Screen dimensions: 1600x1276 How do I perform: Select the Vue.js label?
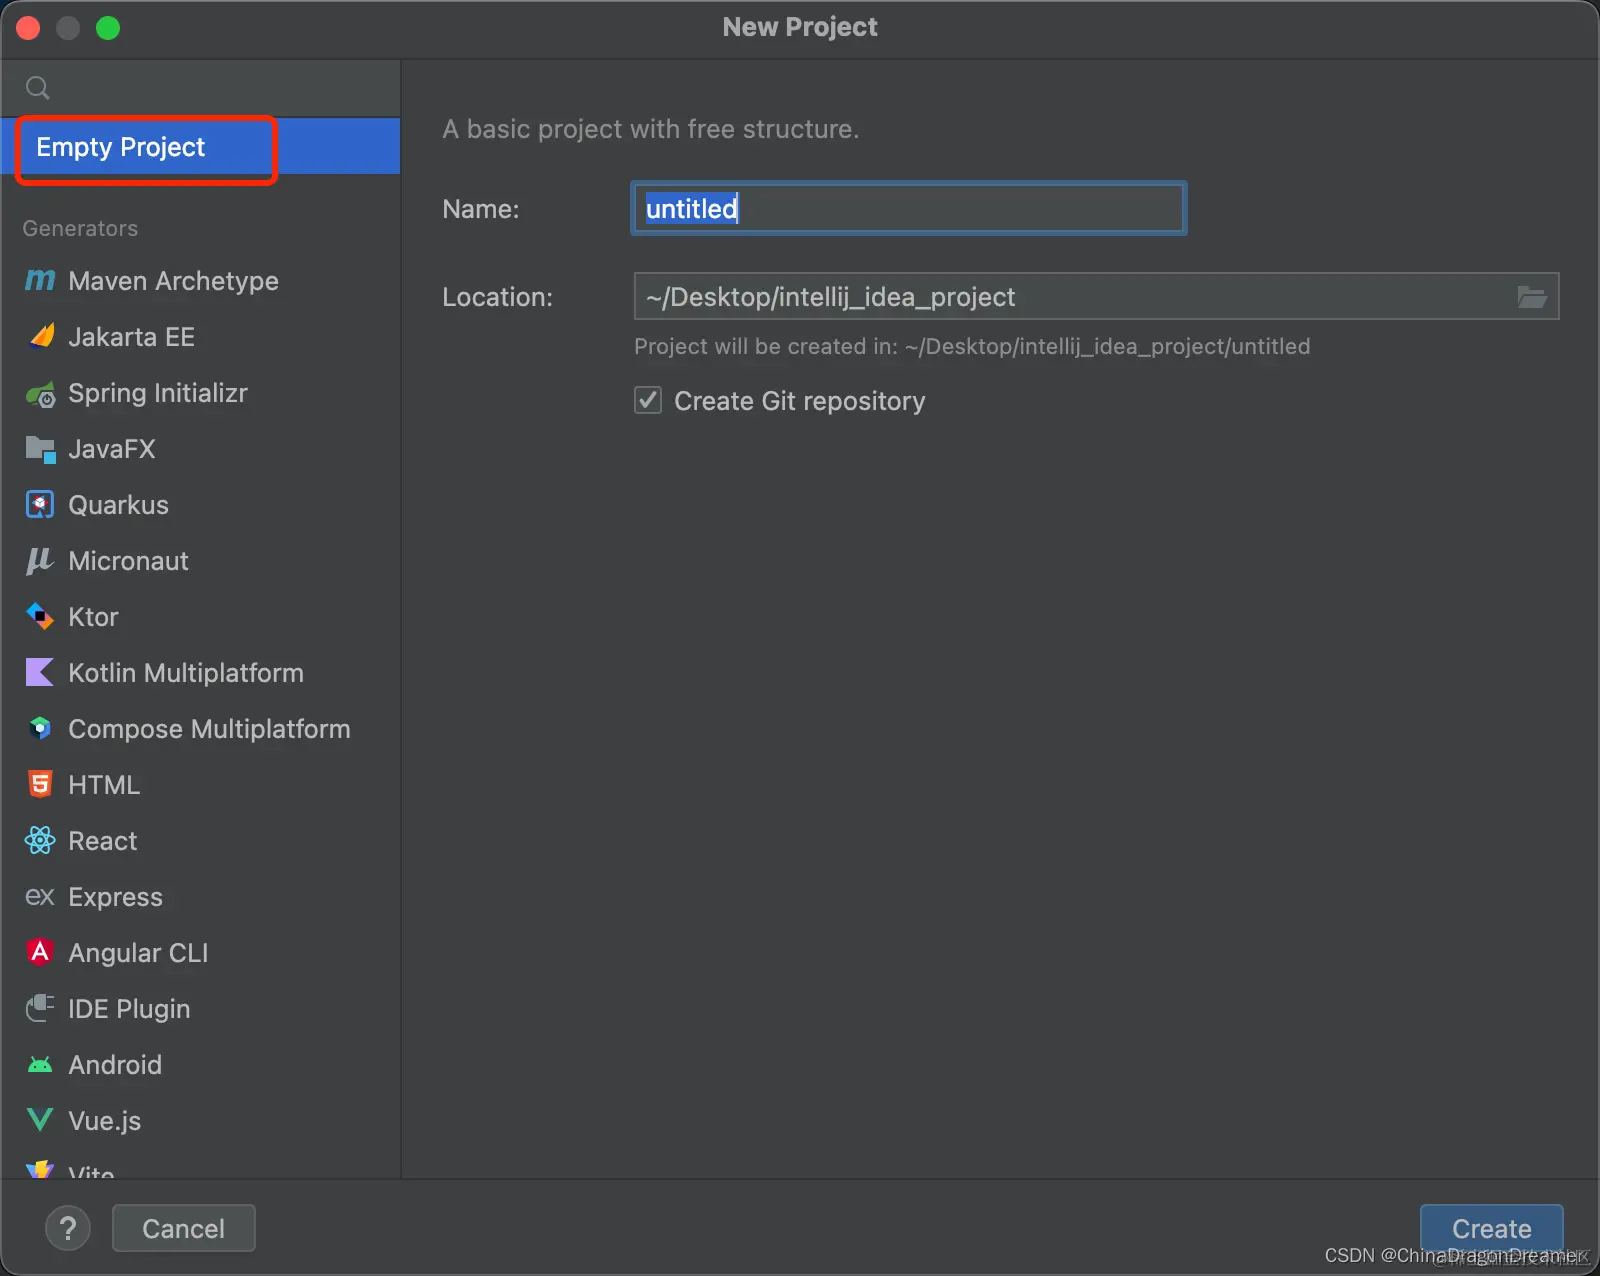(x=104, y=1121)
